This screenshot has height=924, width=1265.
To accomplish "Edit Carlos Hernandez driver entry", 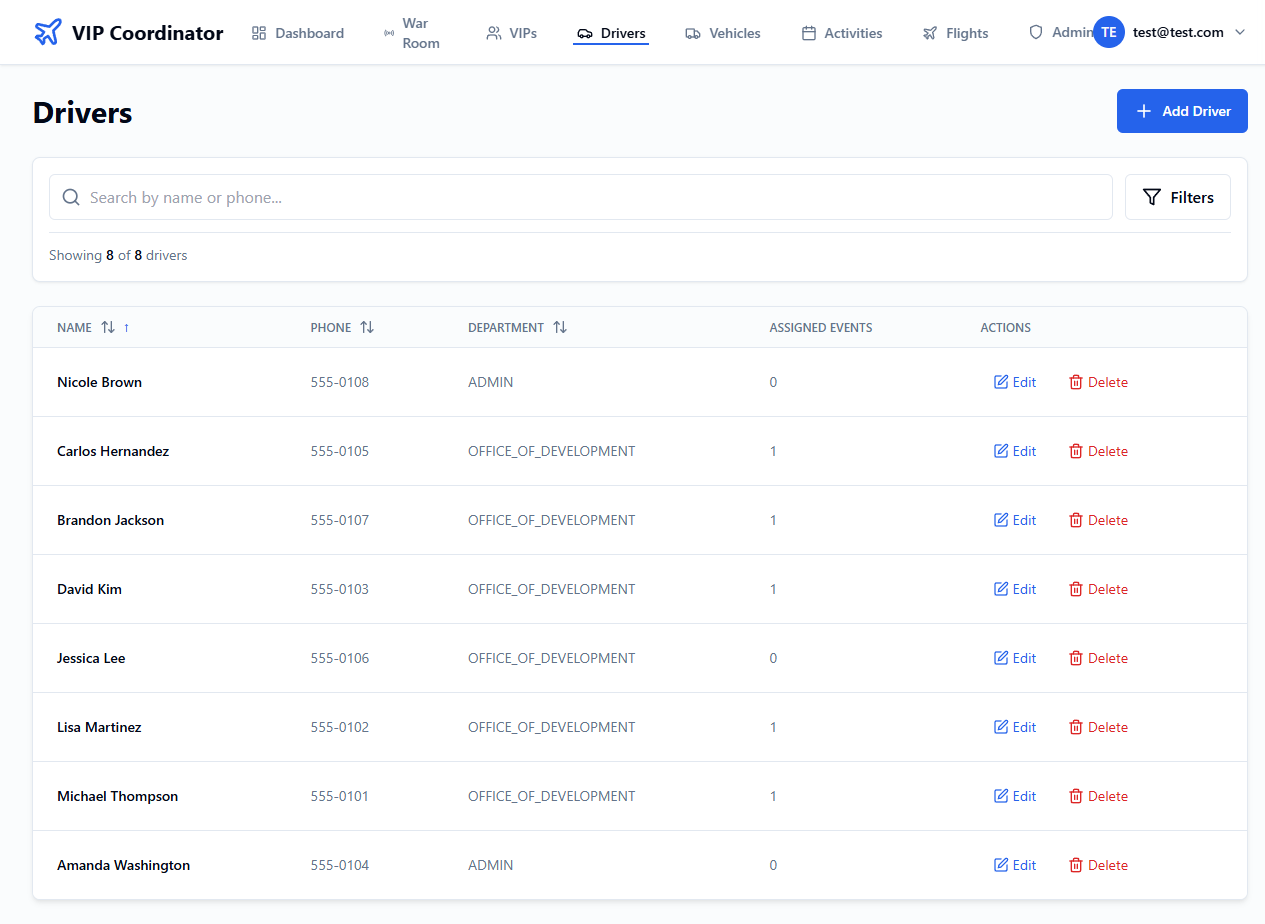I will (x=1014, y=451).
